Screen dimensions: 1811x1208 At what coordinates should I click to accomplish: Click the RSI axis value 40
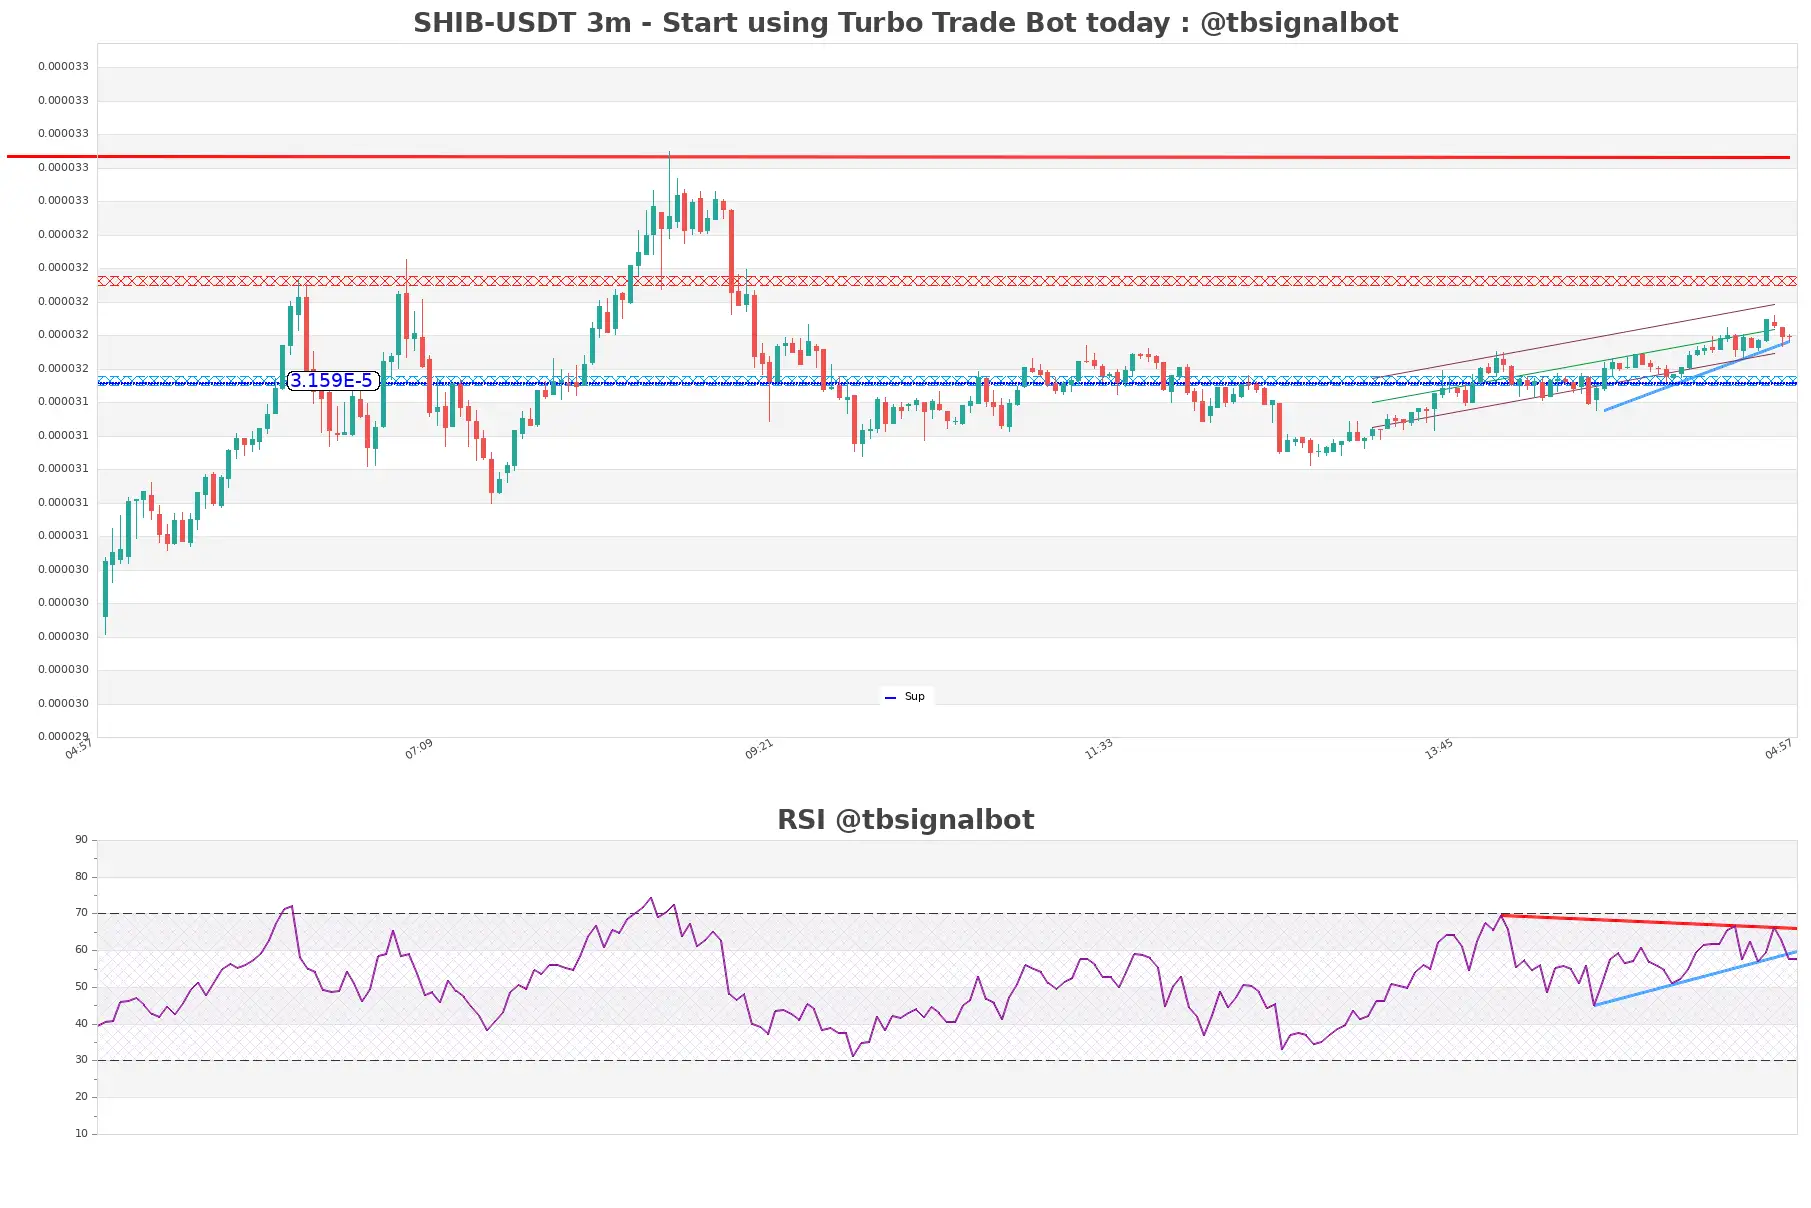coord(81,1023)
